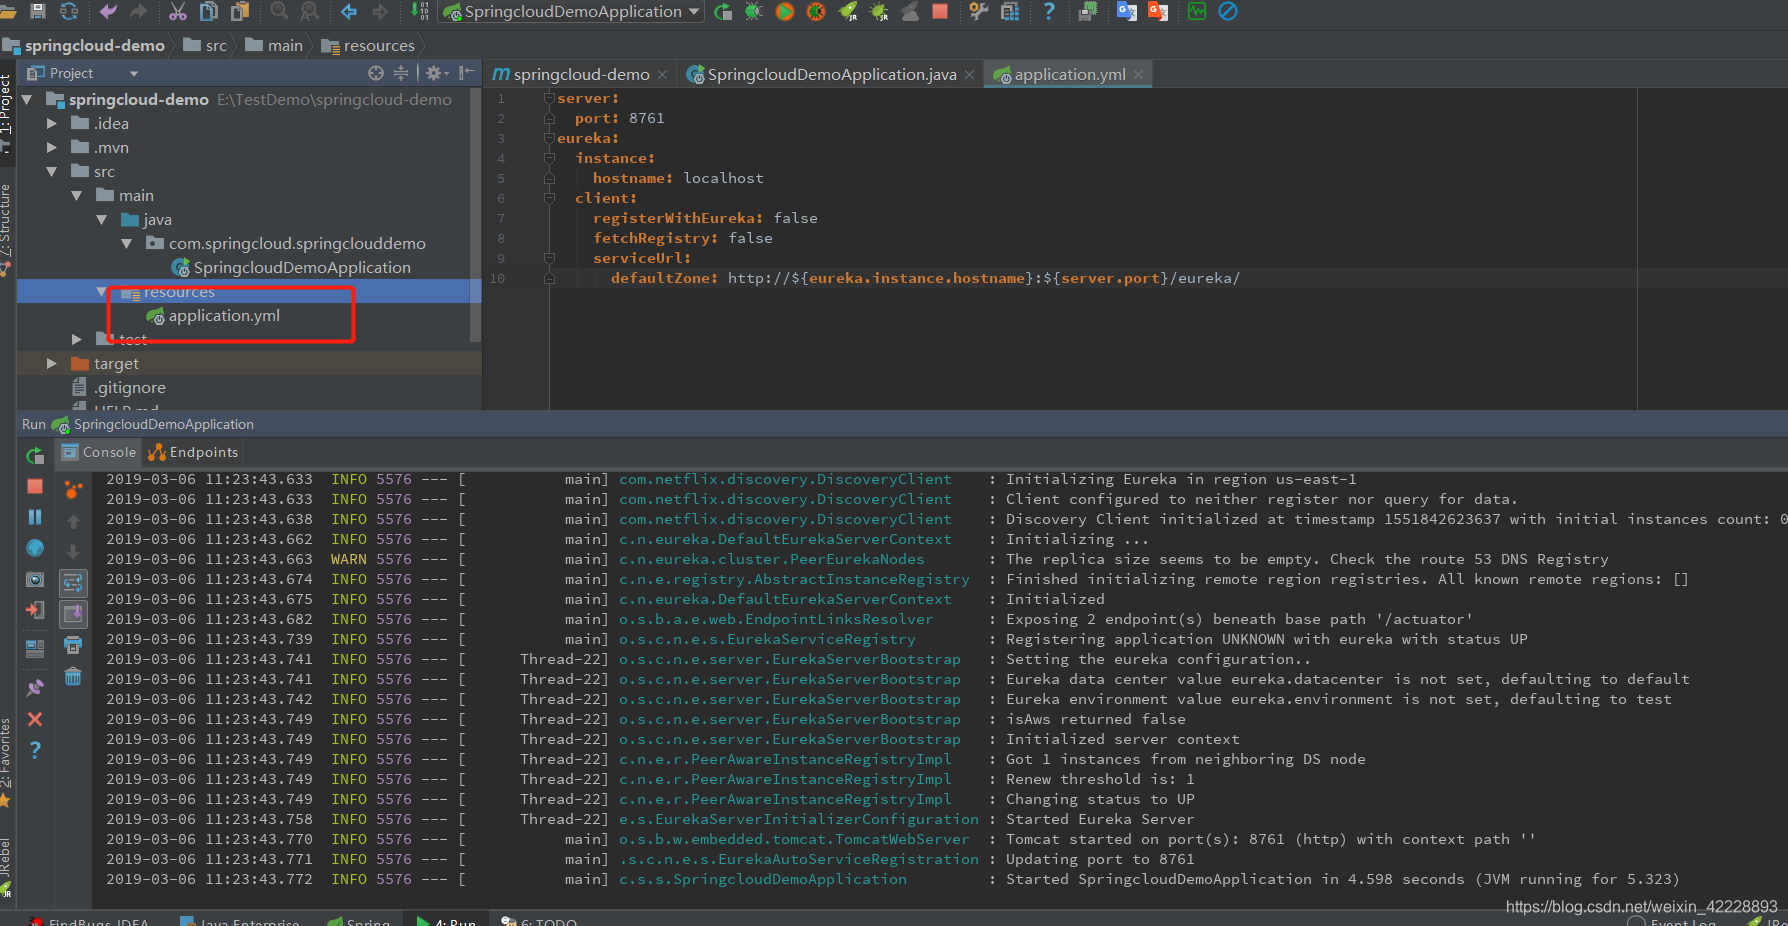The image size is (1788, 926).
Task: Click springcloud-demo breadcrumb in navigation bar
Action: 84,45
